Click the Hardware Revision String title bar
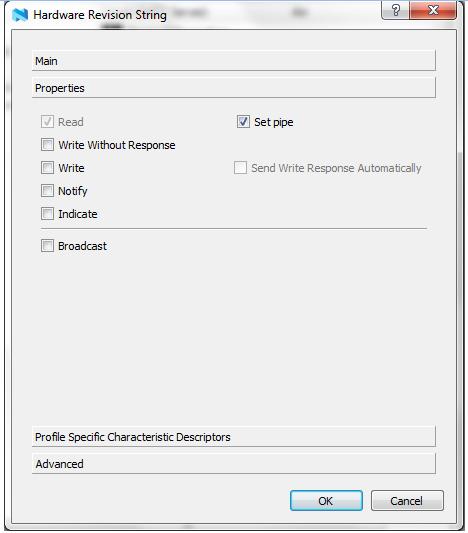 click(x=204, y=15)
